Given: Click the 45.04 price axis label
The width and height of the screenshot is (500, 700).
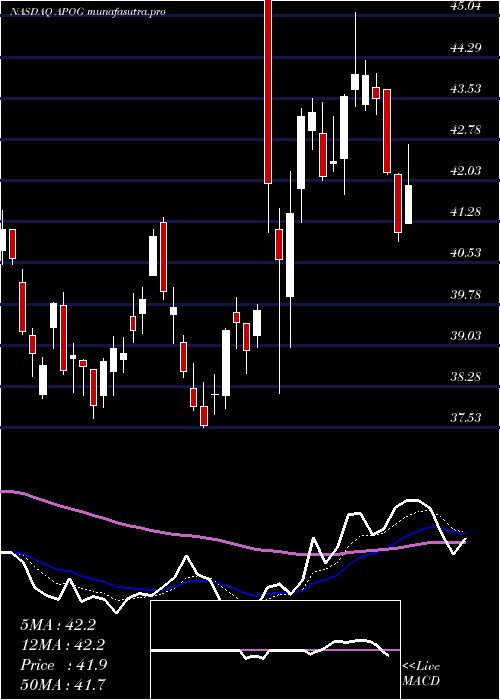Looking at the screenshot, I should click(464, 6).
